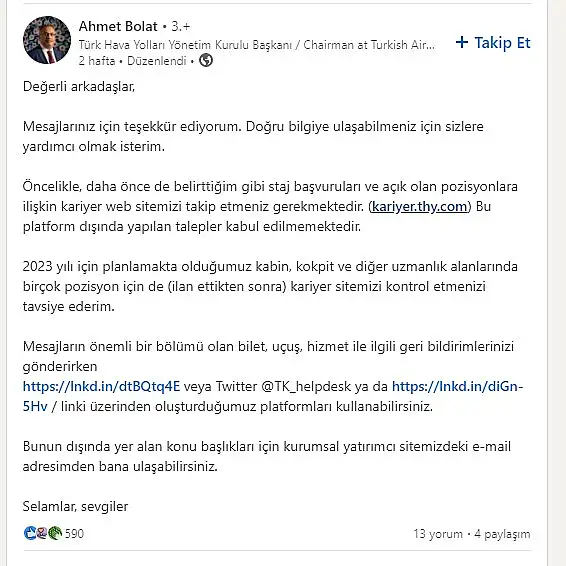Show the 4 paylaşım reposts
Viewport: 566px width, 566px height.
pyautogui.click(x=502, y=534)
